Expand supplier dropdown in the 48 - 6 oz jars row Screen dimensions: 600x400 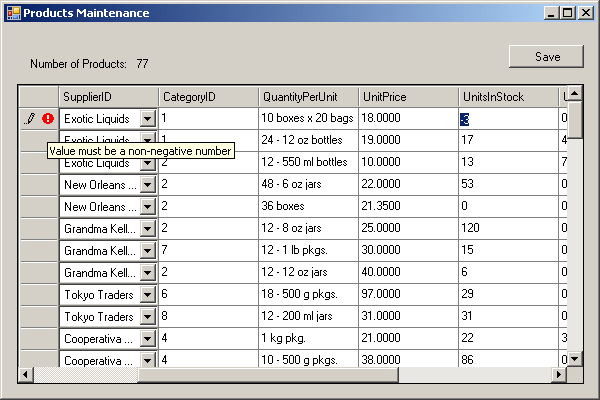click(148, 184)
